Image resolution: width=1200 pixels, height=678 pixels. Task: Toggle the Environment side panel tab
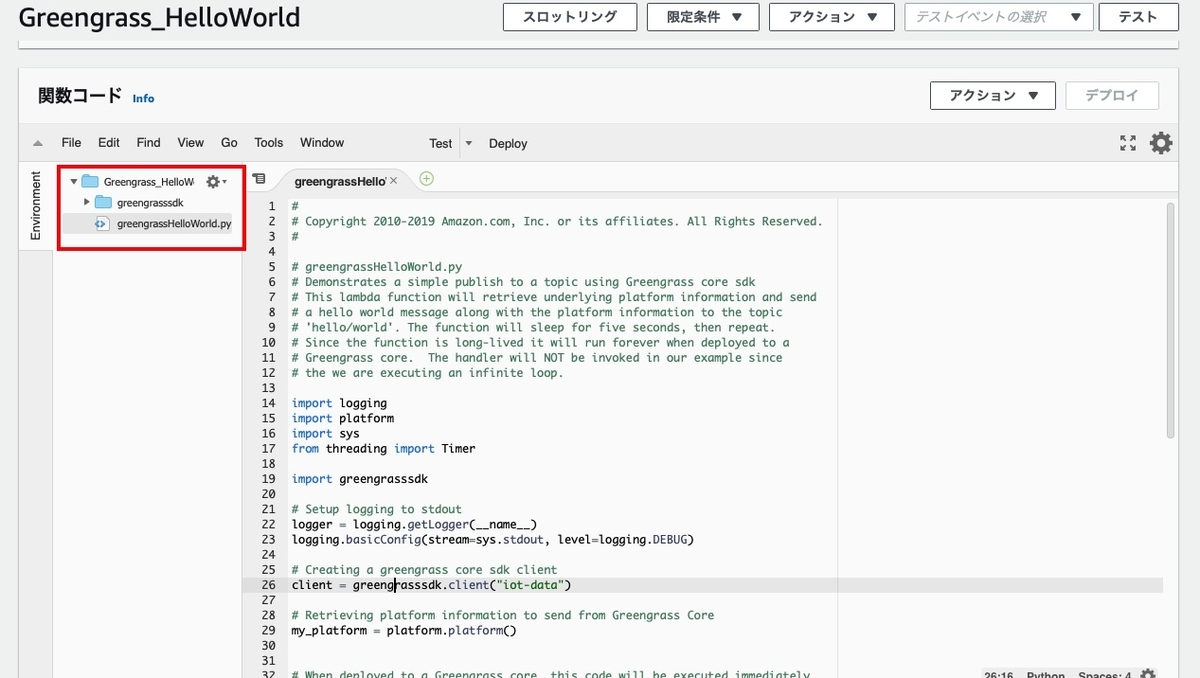[x=36, y=205]
